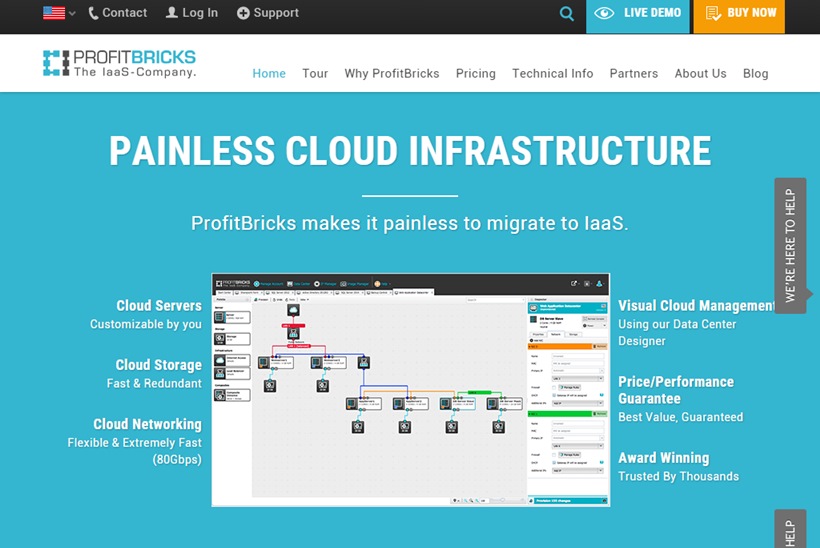The image size is (820, 548).
Task: Select the Home menu item
Action: click(269, 73)
